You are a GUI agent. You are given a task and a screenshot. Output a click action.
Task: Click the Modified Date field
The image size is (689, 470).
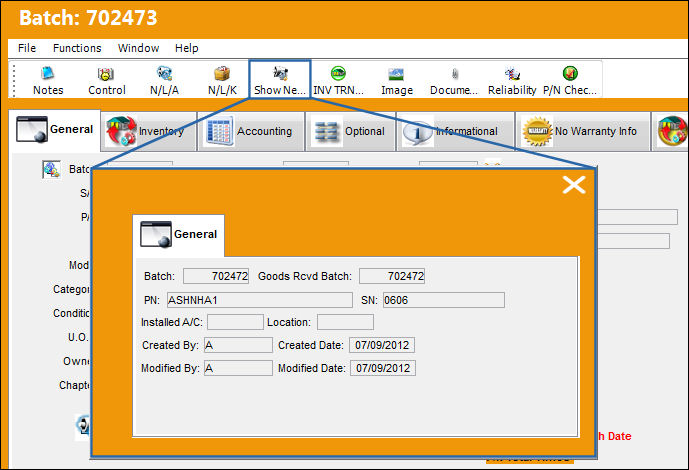point(383,368)
